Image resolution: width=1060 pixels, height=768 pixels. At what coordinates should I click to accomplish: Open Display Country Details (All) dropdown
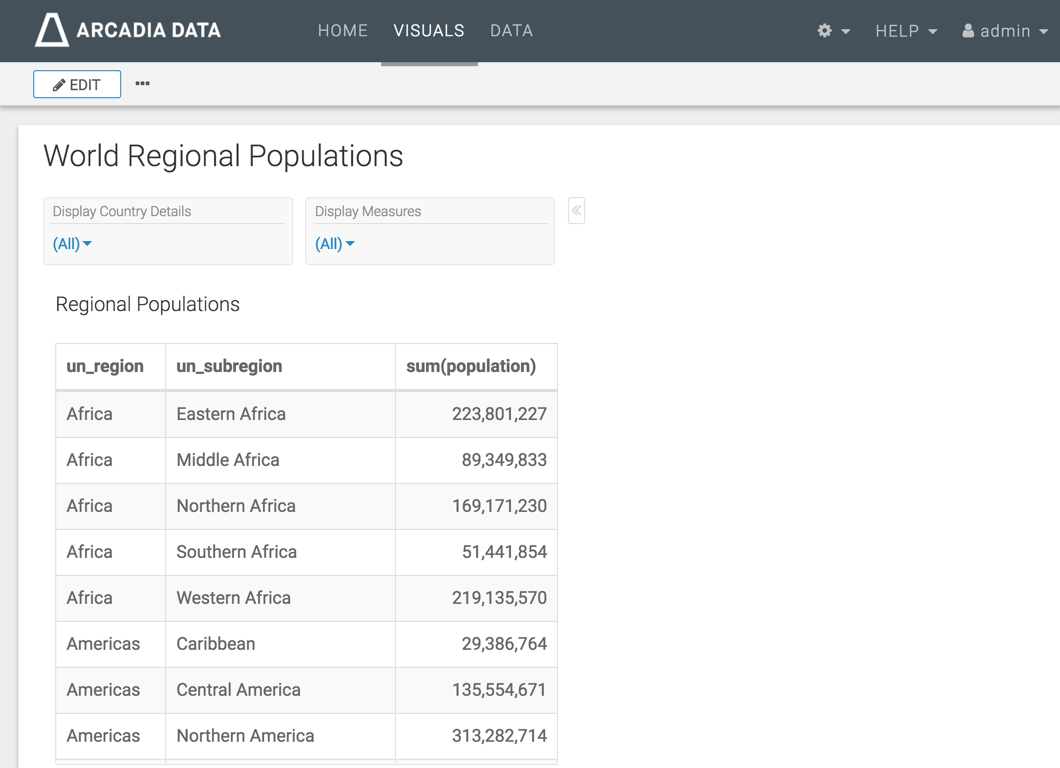click(x=72, y=244)
